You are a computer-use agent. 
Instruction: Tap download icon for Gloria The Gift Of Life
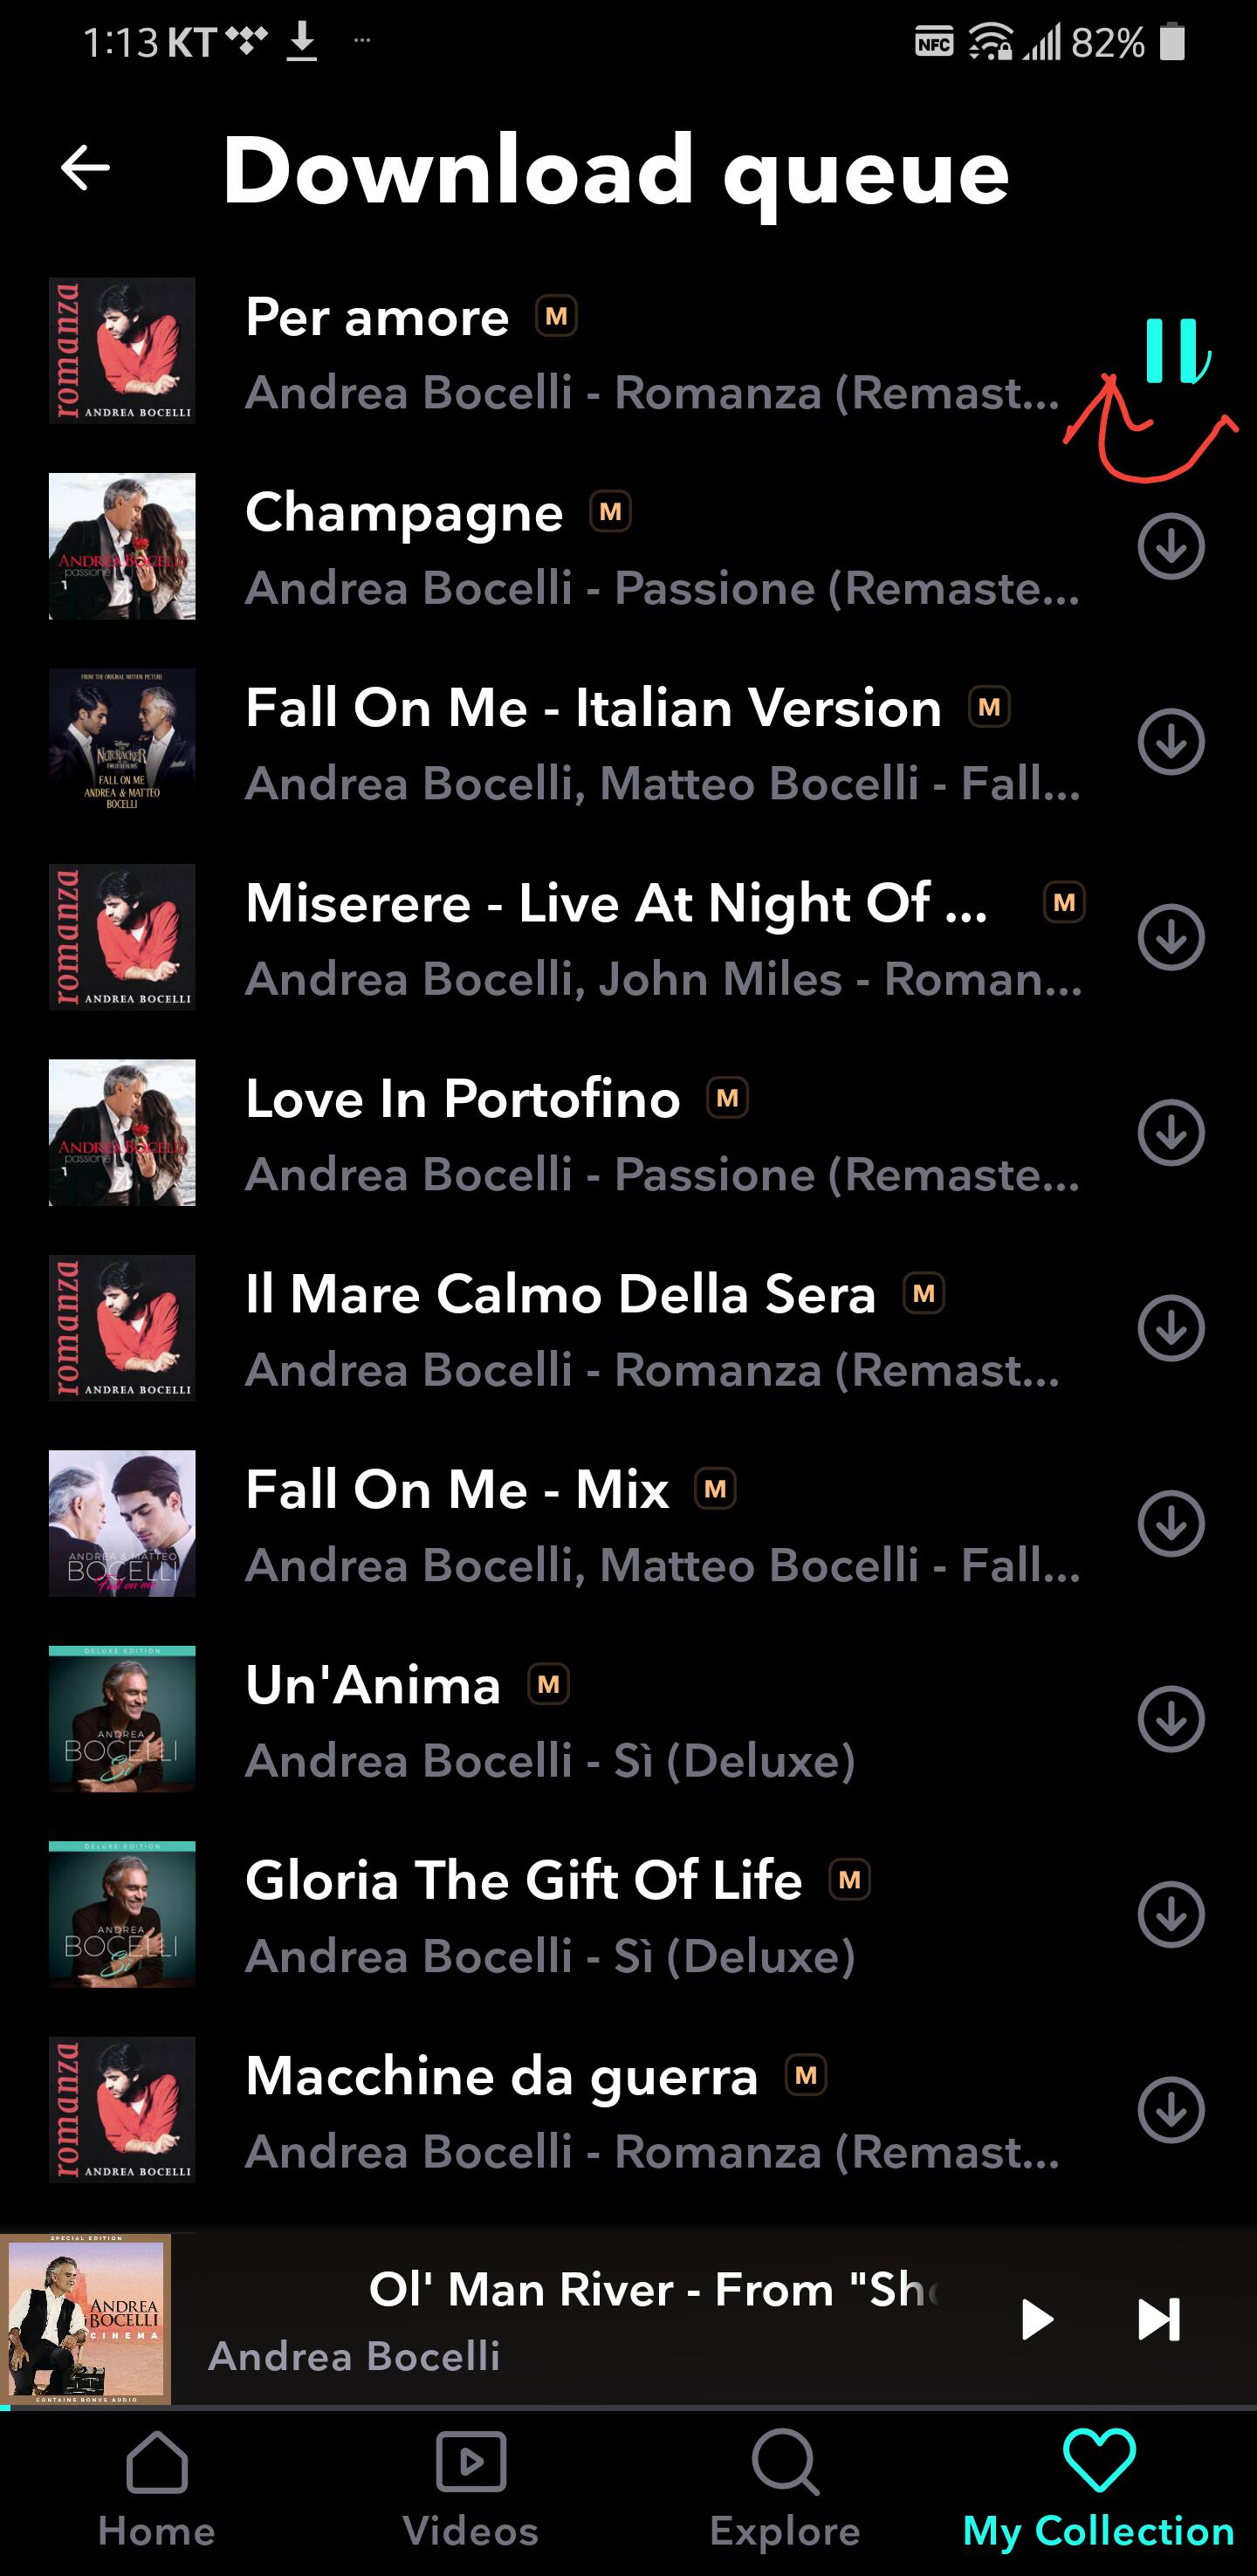click(1170, 1915)
